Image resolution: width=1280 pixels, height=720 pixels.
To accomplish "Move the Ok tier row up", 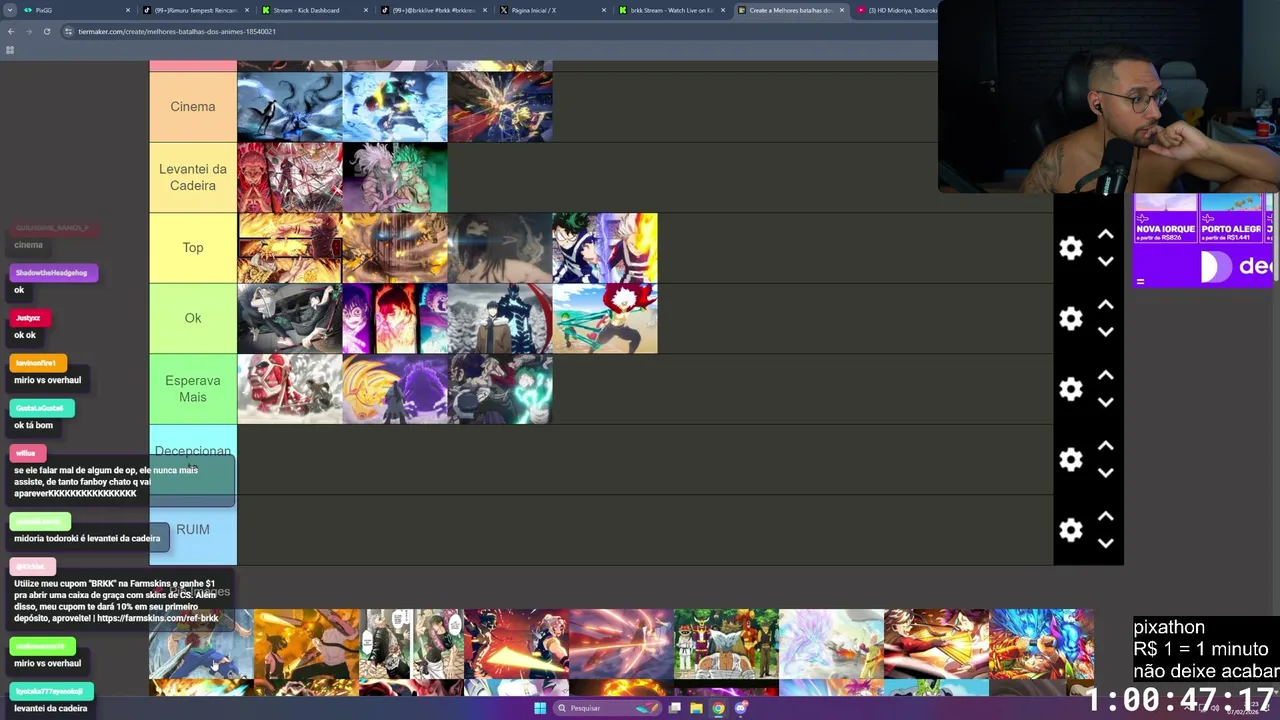I will [x=1105, y=305].
